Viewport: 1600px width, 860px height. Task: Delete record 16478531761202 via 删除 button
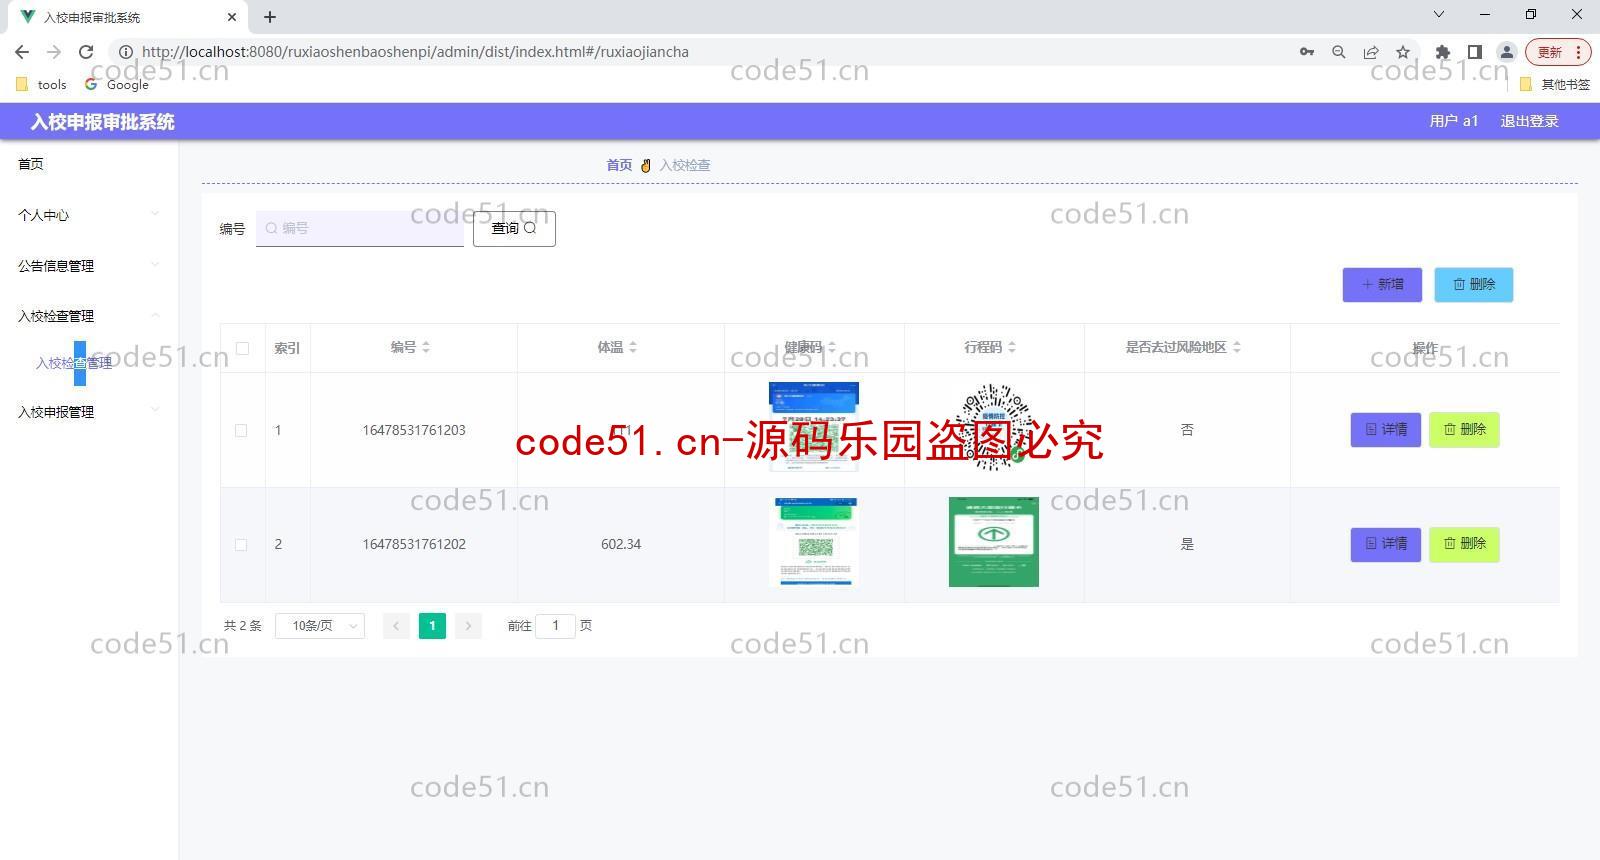(1464, 544)
